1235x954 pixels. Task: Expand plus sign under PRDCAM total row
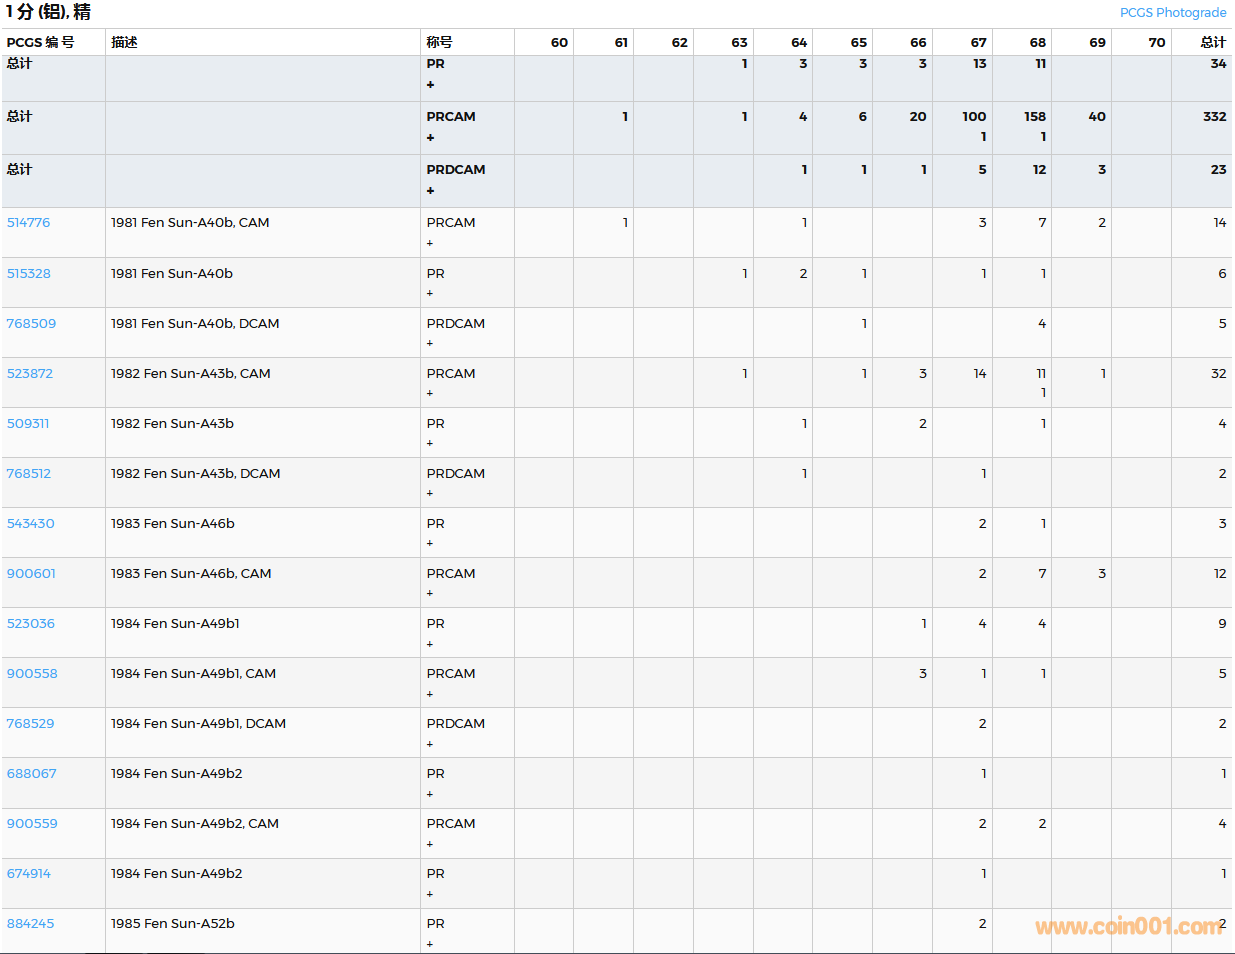pyautogui.click(x=430, y=191)
